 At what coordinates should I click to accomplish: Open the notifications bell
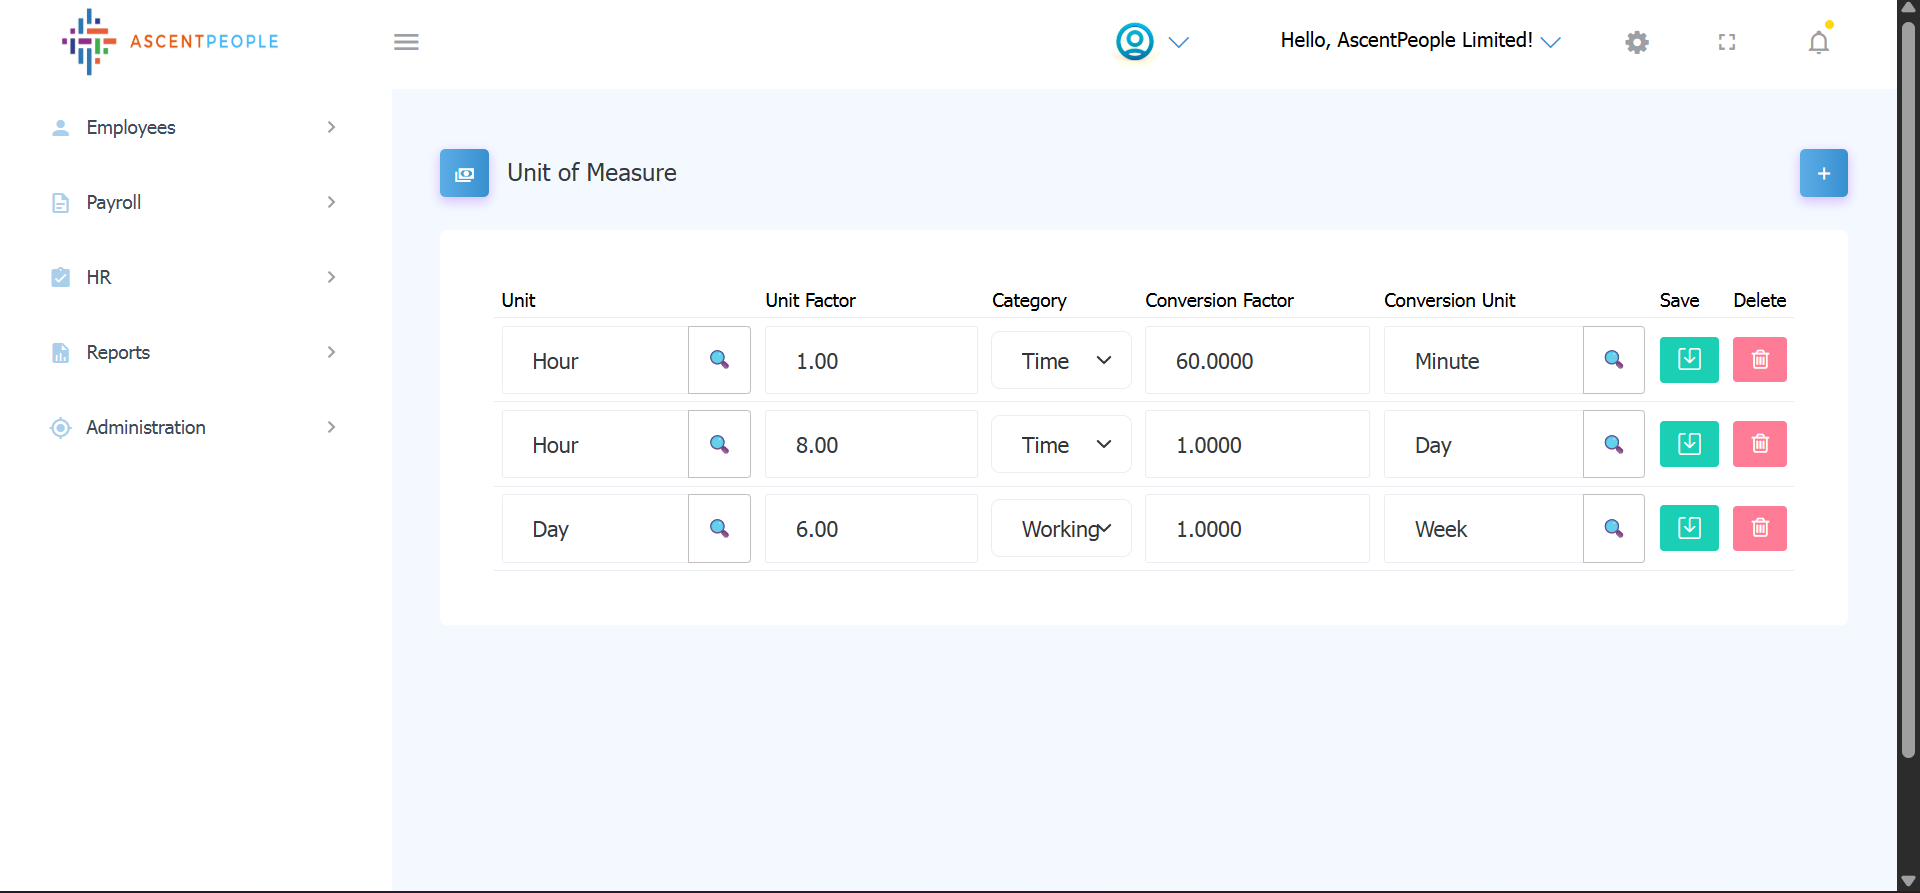(1819, 42)
